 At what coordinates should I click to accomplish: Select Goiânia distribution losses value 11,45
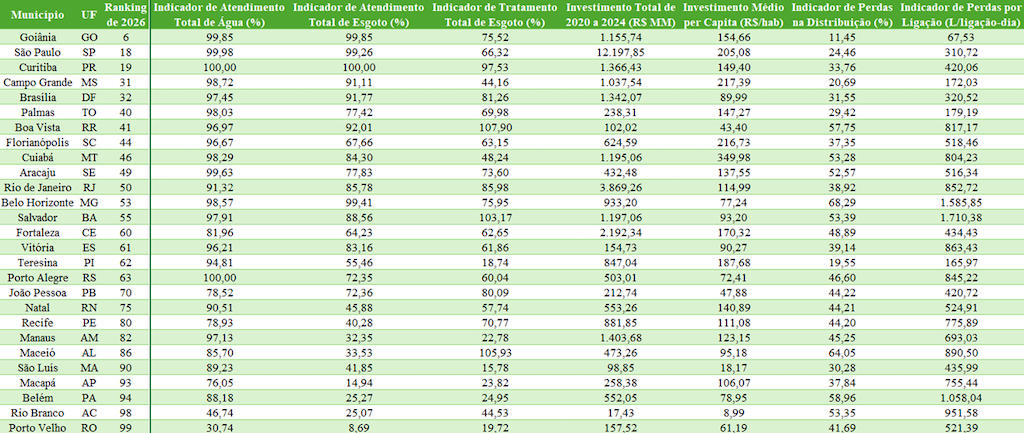(x=842, y=37)
